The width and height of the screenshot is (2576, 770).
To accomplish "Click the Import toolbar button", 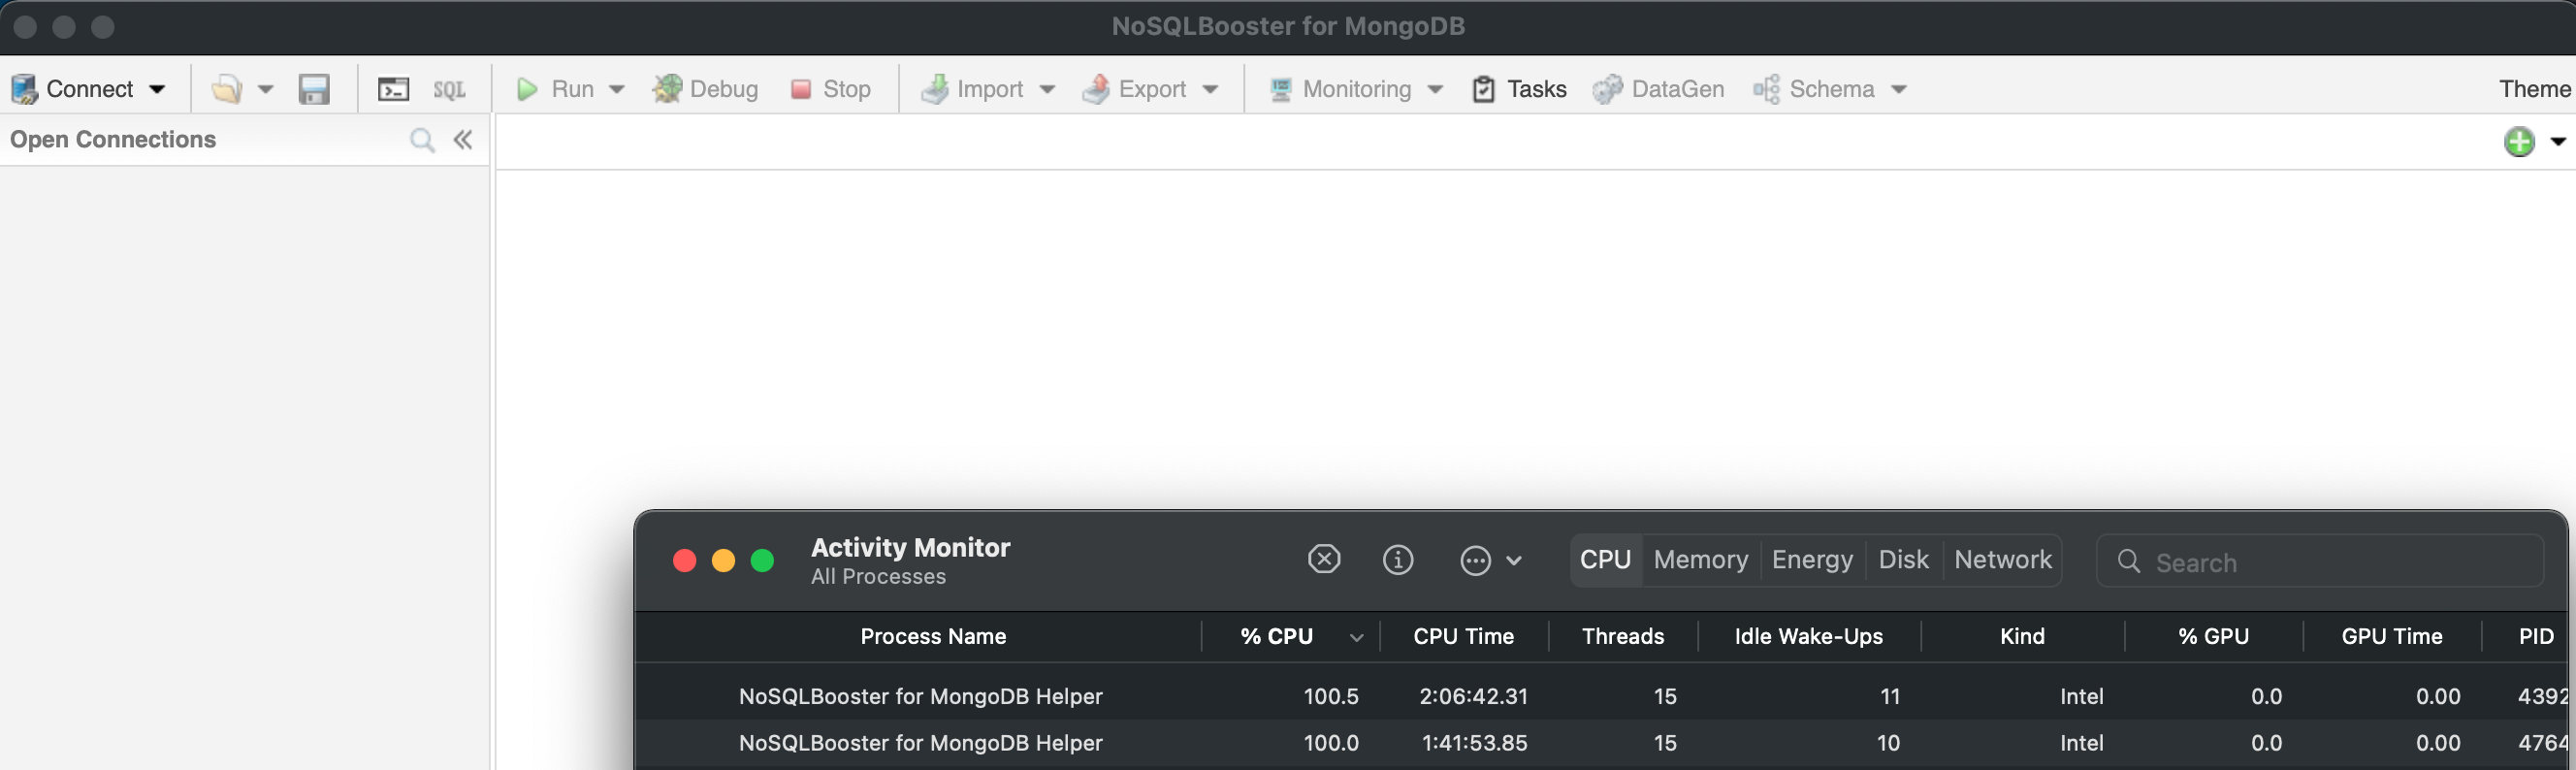I will (x=972, y=89).
